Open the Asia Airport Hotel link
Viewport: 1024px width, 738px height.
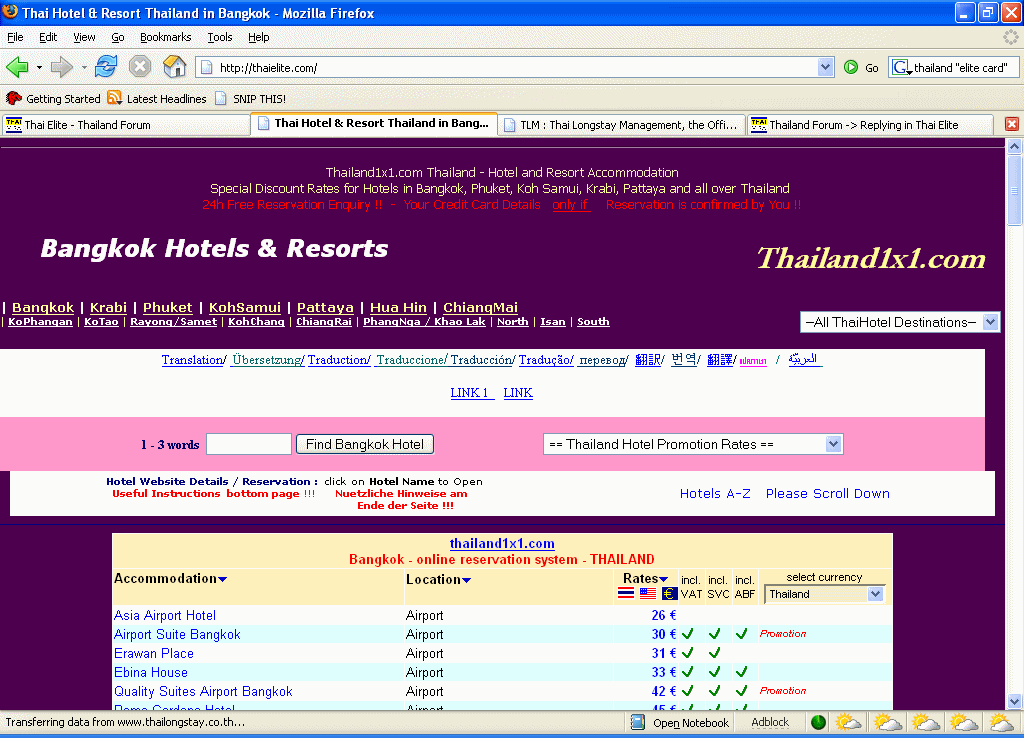click(x=165, y=616)
